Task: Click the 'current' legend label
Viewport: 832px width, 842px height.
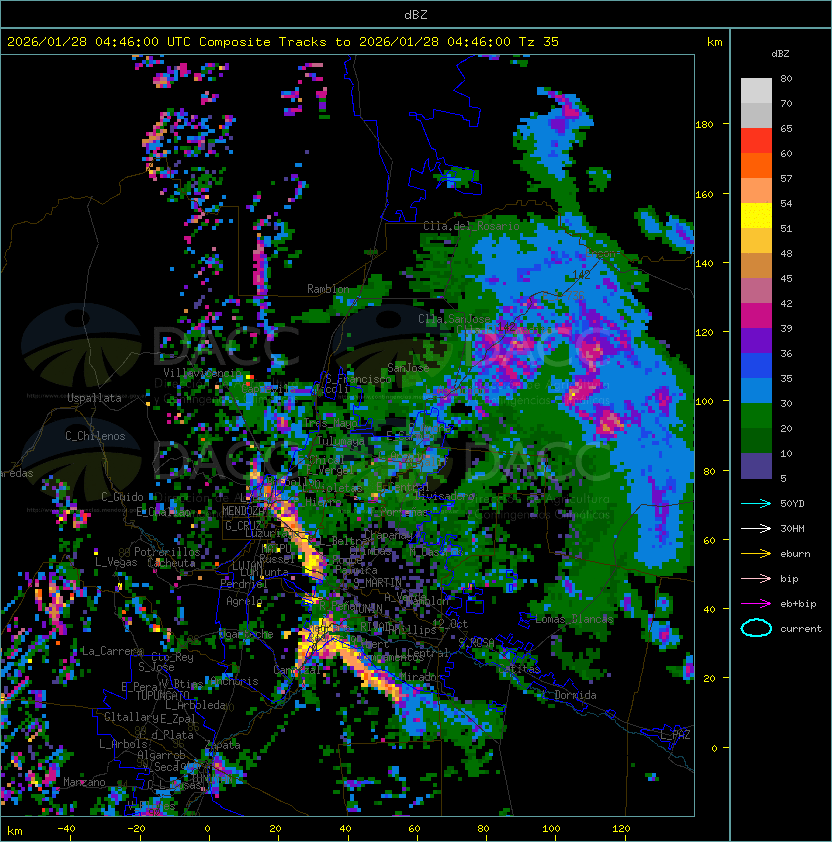Action: point(801,628)
